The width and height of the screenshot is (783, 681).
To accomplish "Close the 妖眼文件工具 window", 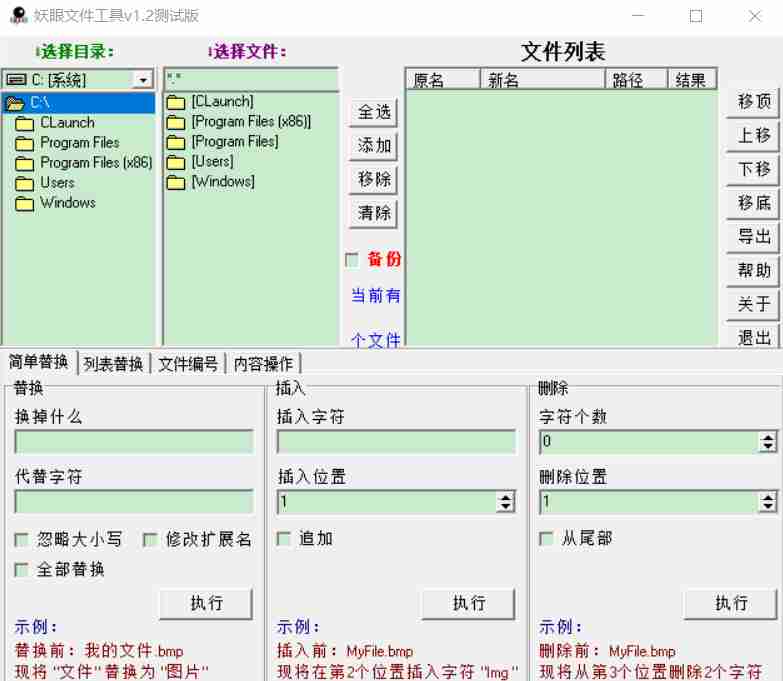I will pos(755,15).
